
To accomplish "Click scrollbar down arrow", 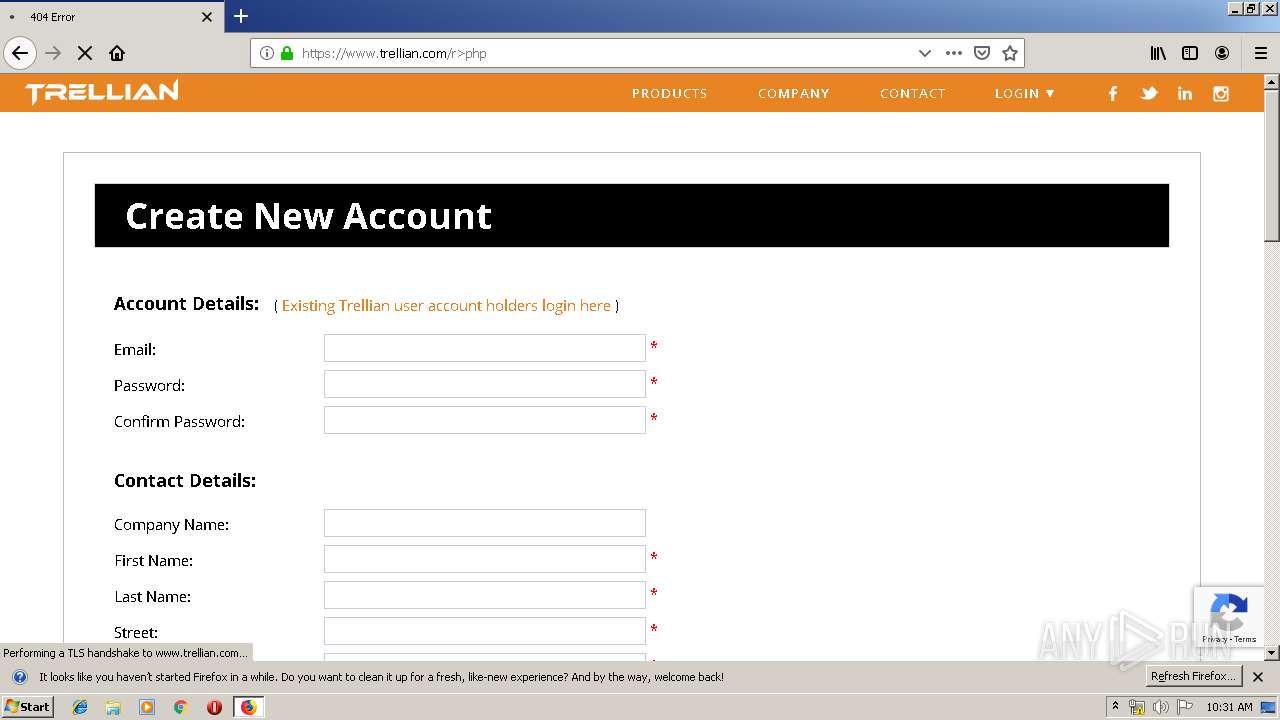I will click(1271, 653).
